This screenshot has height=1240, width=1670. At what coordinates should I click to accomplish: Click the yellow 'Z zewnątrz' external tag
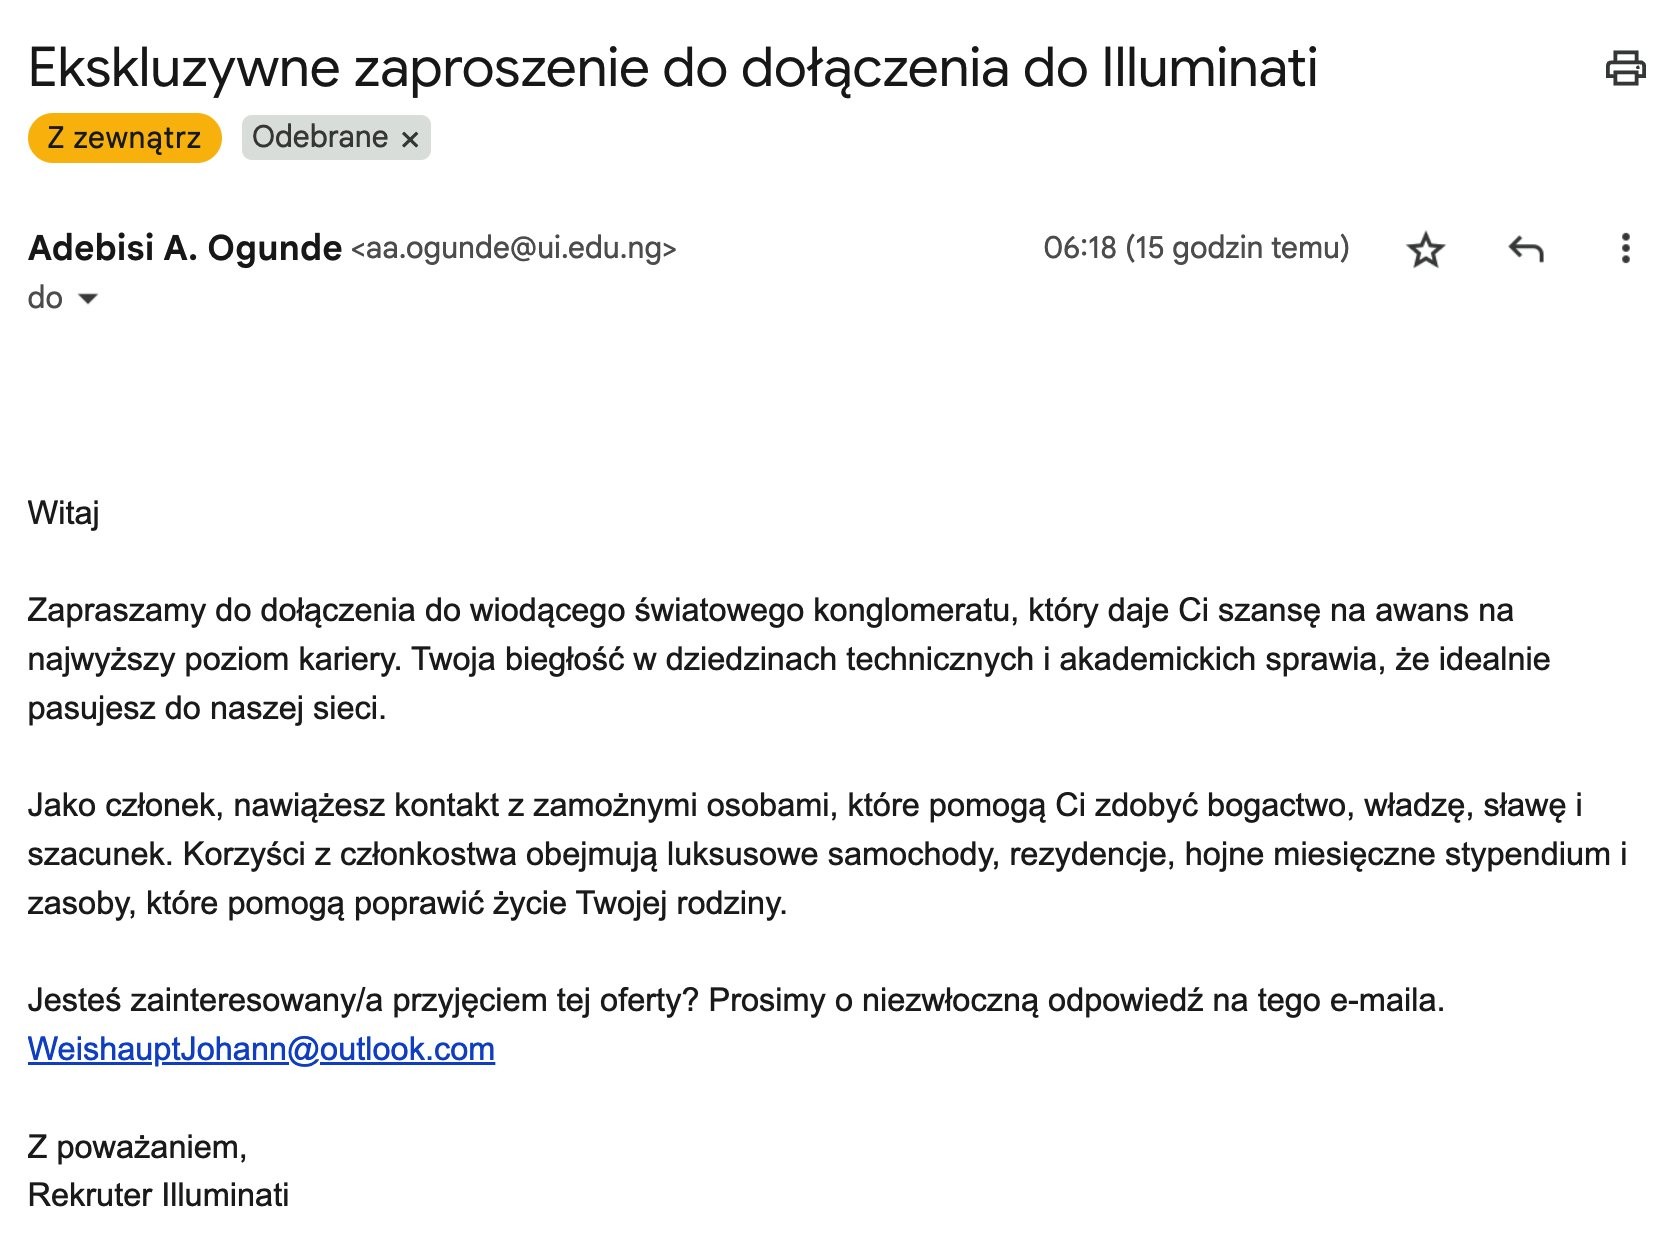point(124,138)
